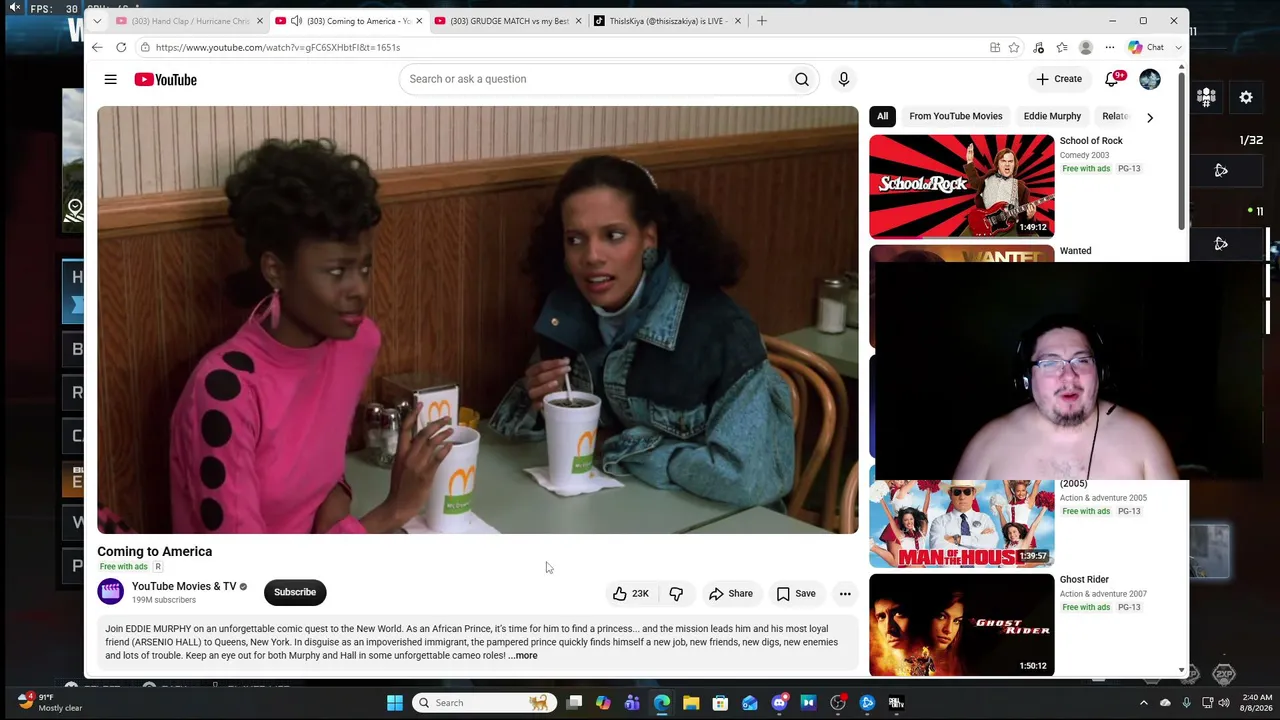Image resolution: width=1280 pixels, height=720 pixels.
Task: Save the video to a playlist
Action: click(796, 593)
